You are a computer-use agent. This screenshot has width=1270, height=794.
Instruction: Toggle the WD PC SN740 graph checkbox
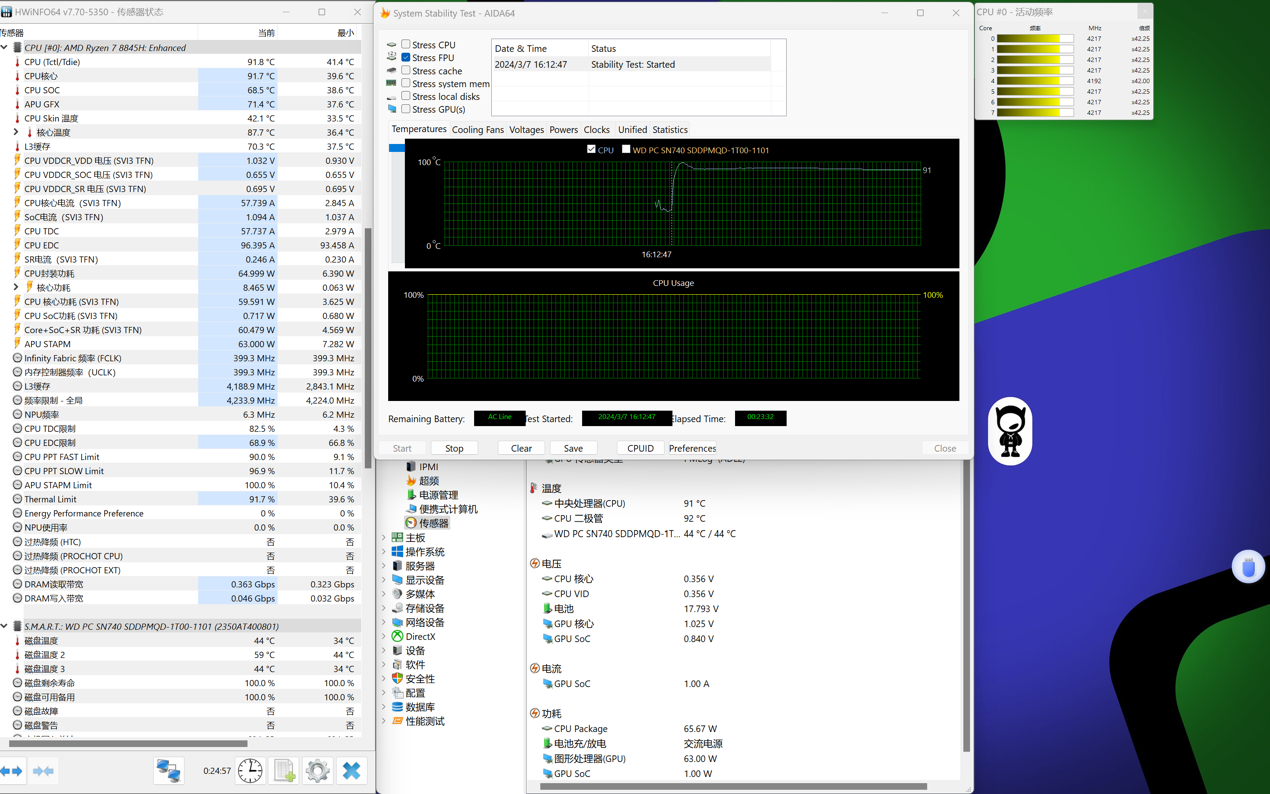pyautogui.click(x=626, y=150)
